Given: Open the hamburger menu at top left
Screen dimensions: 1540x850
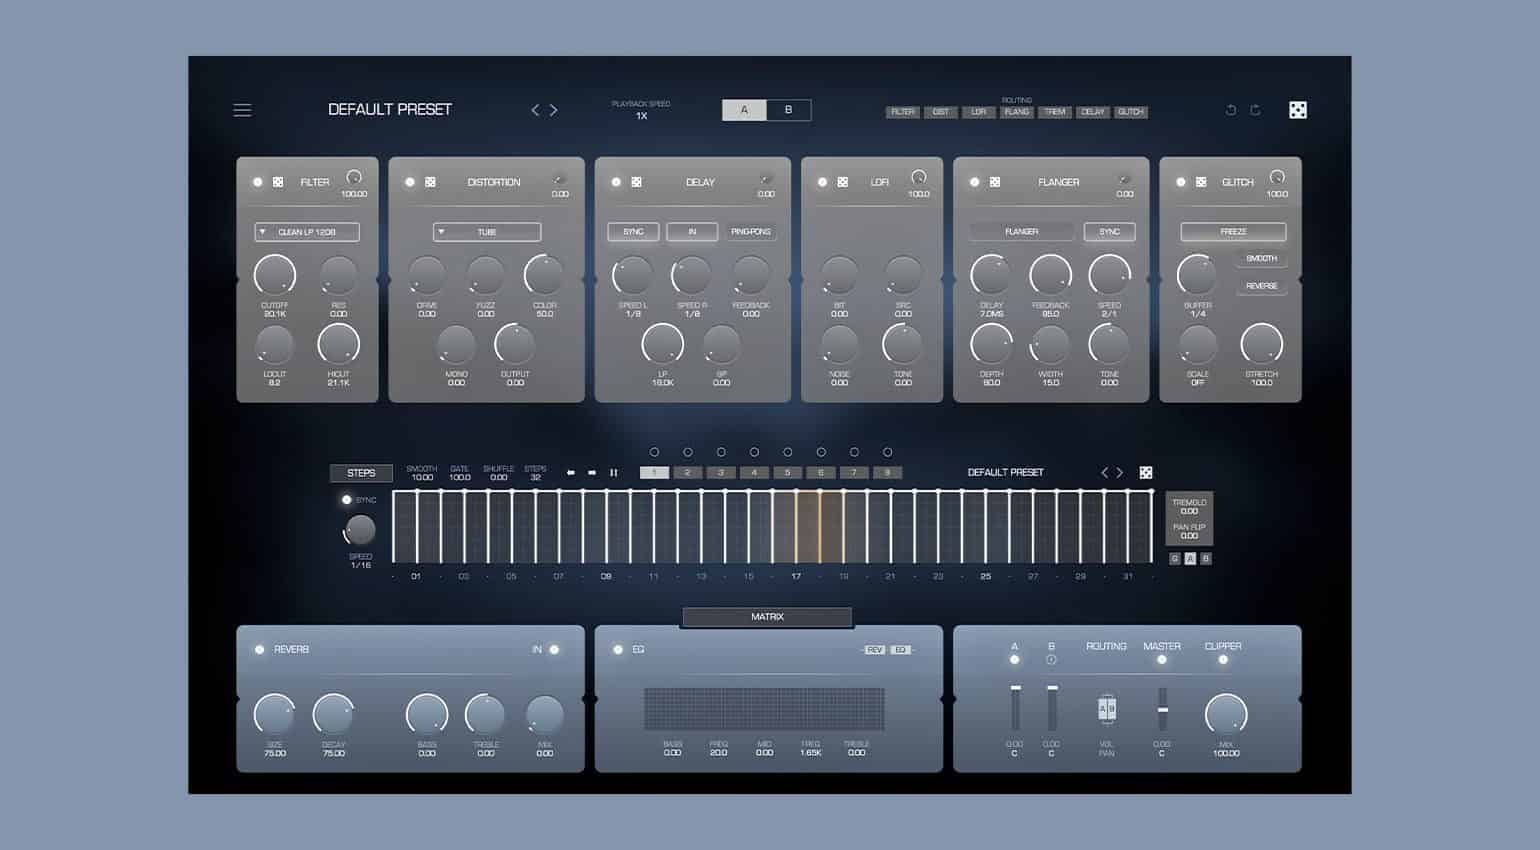Looking at the screenshot, I should coord(242,110).
